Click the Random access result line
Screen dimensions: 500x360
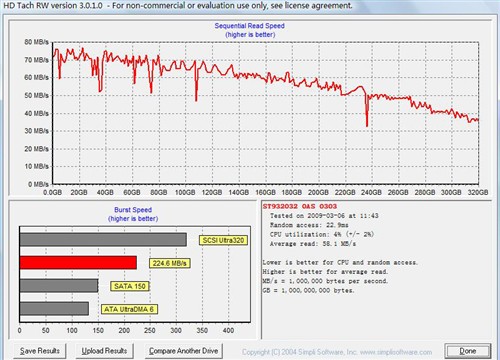click(x=309, y=225)
